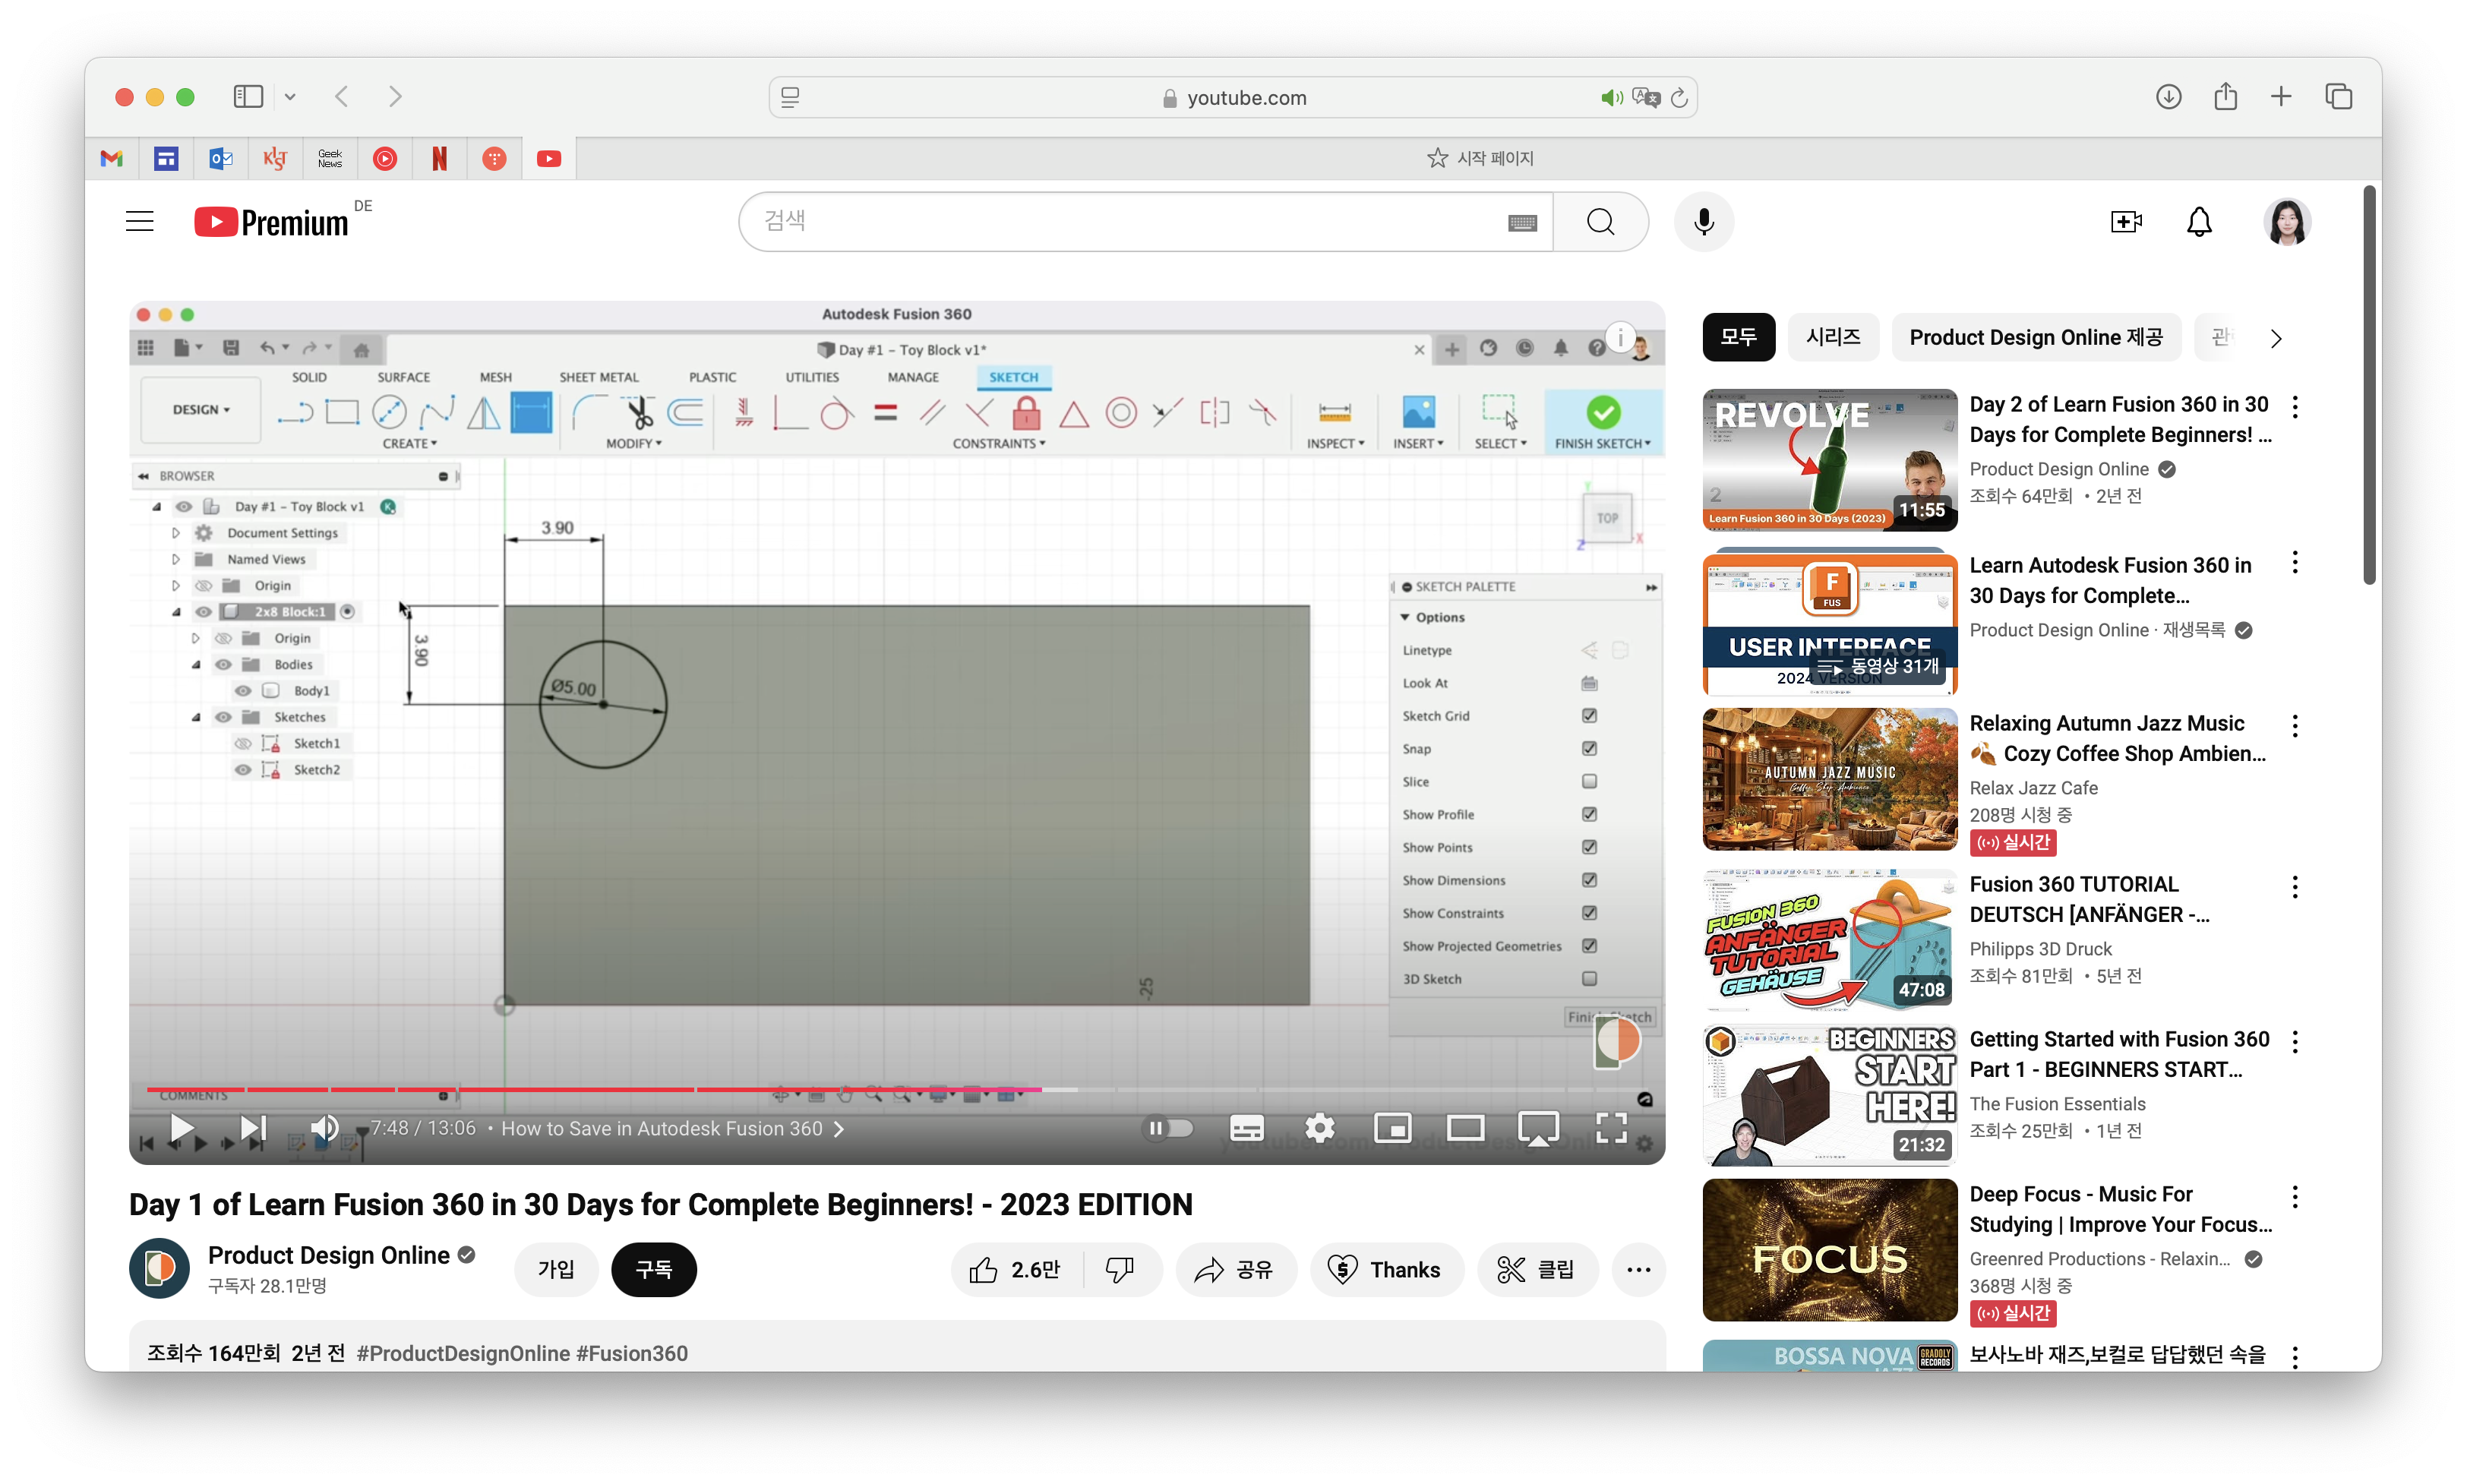This screenshot has height=1484, width=2467.
Task: Click the search magnifier button
Action: 1600,221
